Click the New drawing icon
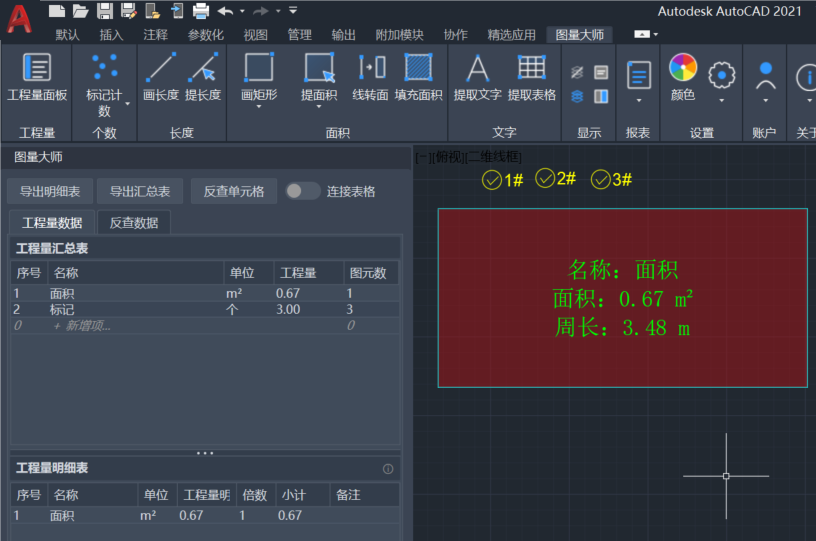 [x=56, y=10]
